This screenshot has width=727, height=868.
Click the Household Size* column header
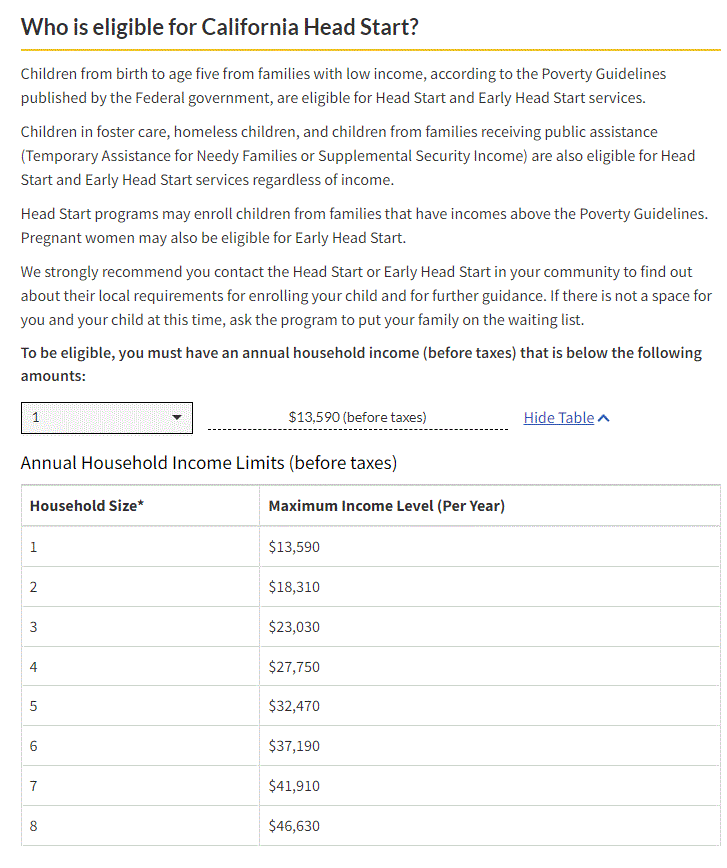pyautogui.click(x=85, y=505)
